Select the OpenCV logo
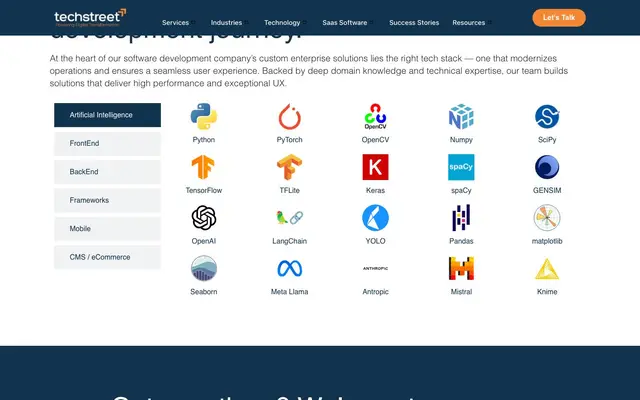The width and height of the screenshot is (640, 400). click(375, 116)
